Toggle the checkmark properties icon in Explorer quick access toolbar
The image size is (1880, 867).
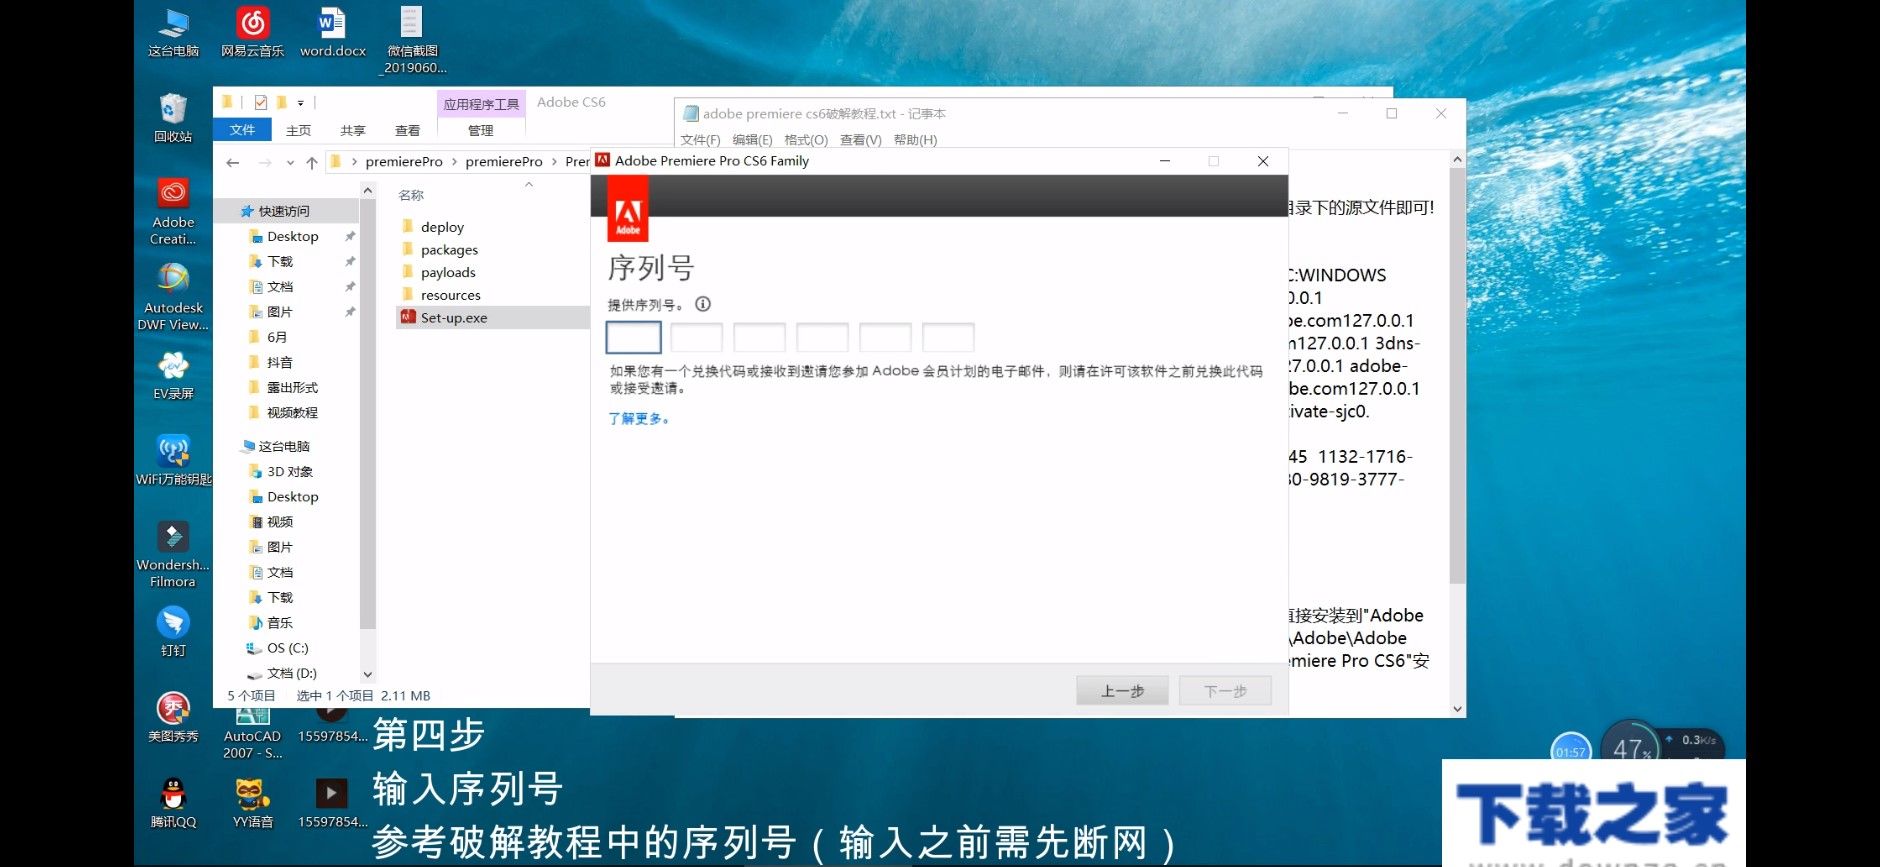(261, 102)
